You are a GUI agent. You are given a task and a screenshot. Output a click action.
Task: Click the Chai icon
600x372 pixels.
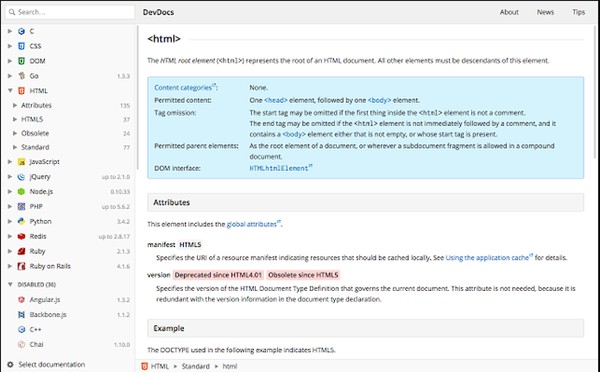[21, 344]
